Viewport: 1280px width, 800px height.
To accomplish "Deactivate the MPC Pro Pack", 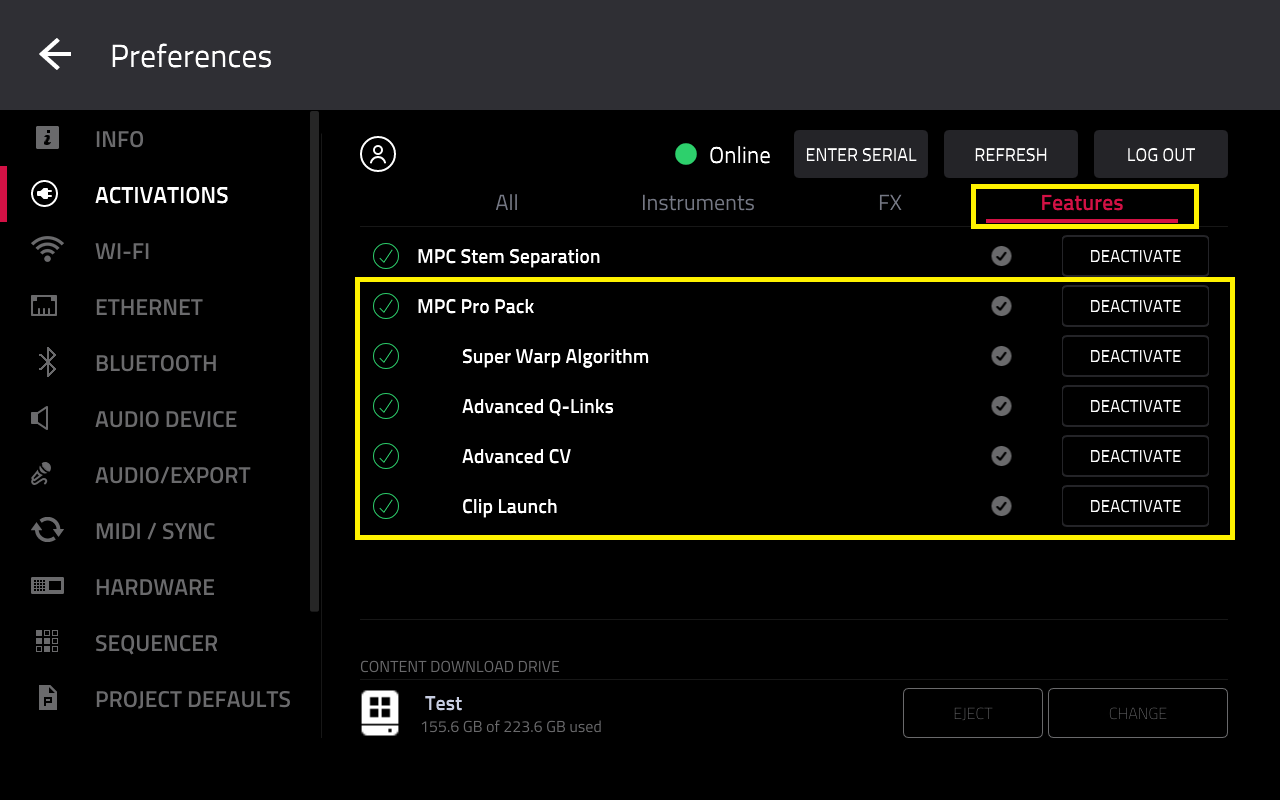I will pyautogui.click(x=1135, y=306).
